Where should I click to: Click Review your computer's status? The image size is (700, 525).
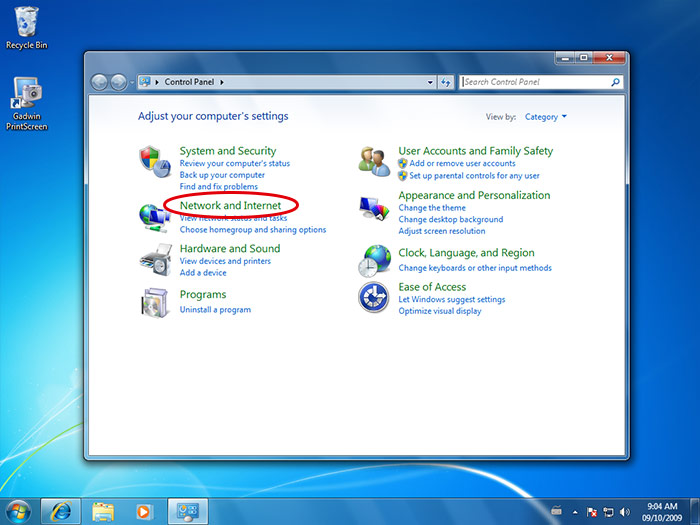tap(235, 163)
